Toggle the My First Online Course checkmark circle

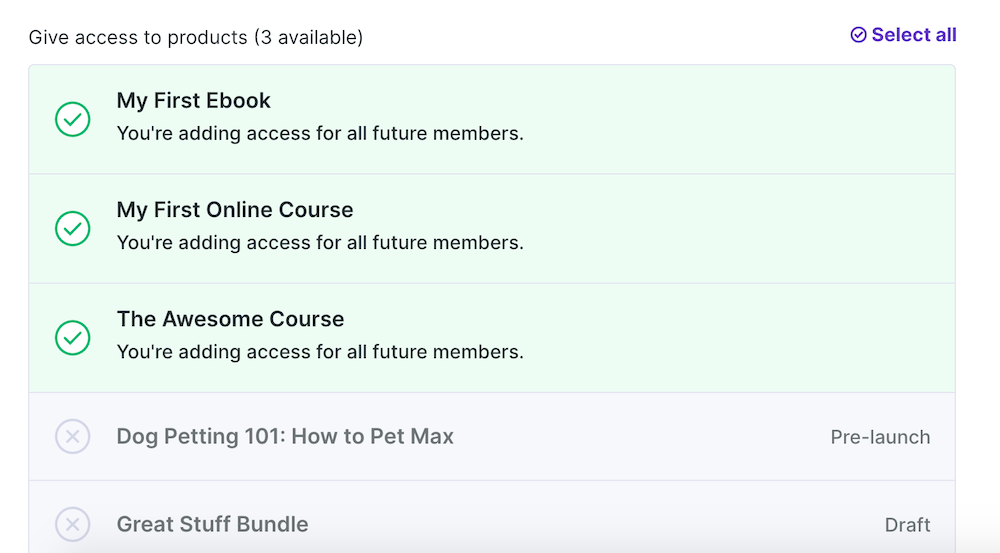pyautogui.click(x=72, y=229)
